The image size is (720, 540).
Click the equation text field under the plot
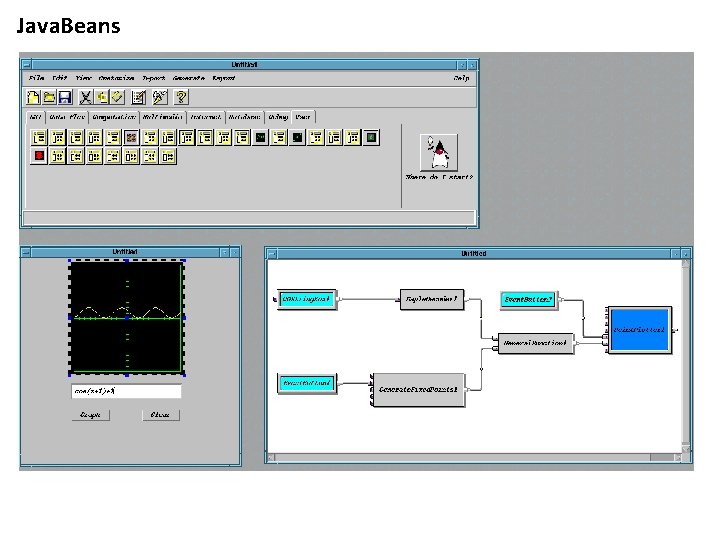126,391
